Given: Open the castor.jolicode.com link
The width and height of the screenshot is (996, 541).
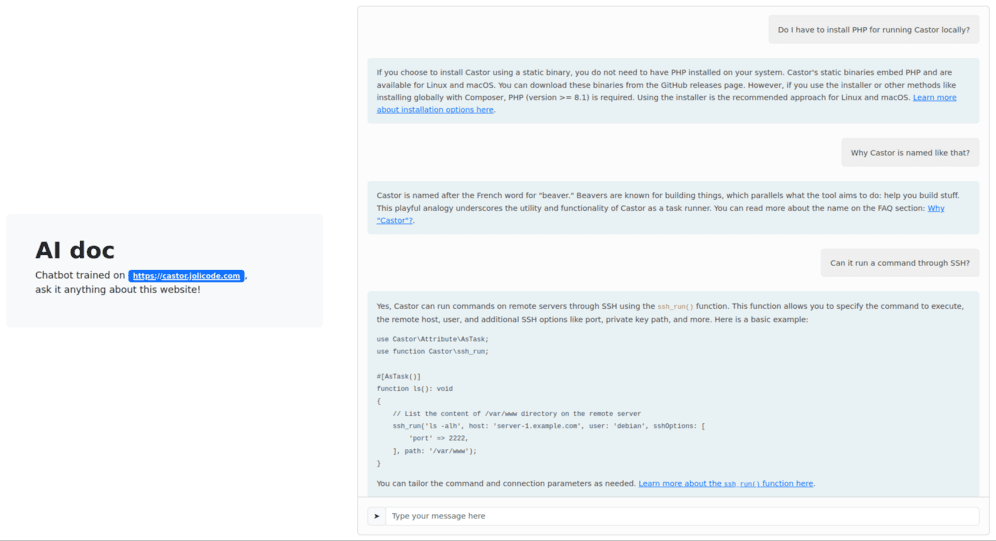Looking at the screenshot, I should tap(186, 276).
